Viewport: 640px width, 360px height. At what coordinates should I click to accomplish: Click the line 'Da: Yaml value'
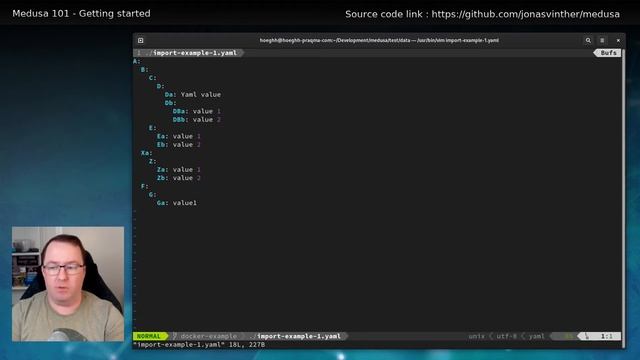(x=193, y=95)
